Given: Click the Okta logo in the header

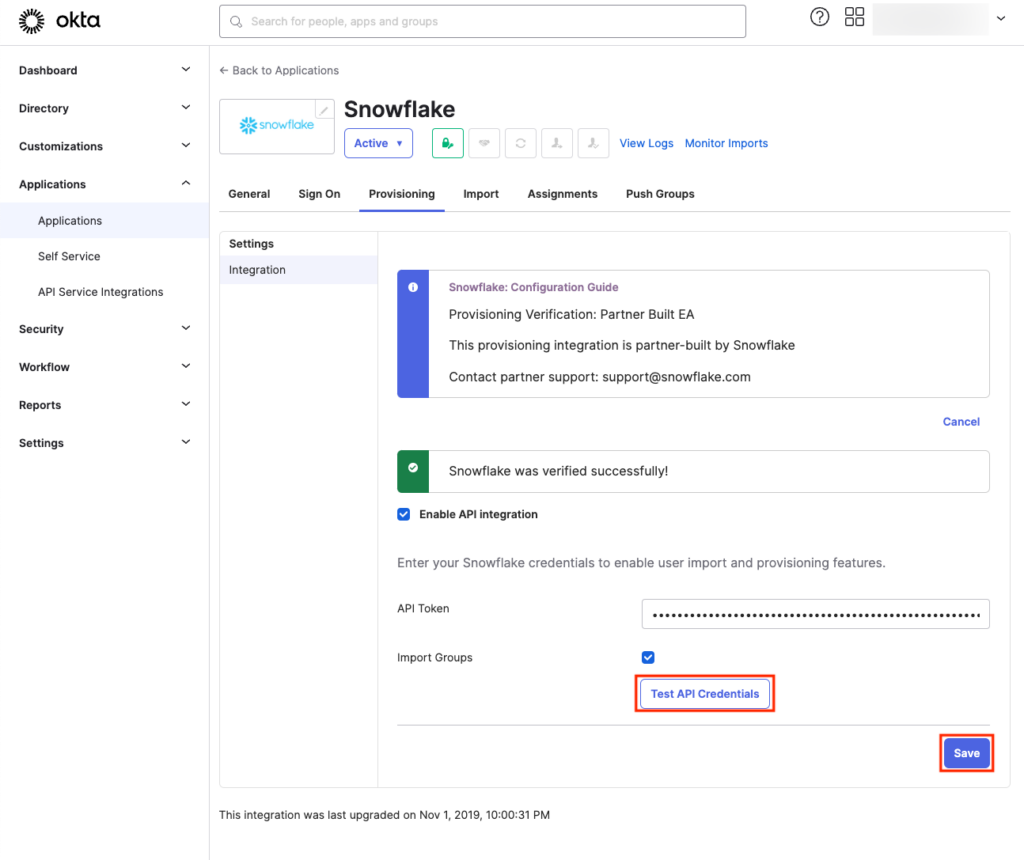Looking at the screenshot, I should pyautogui.click(x=60, y=21).
